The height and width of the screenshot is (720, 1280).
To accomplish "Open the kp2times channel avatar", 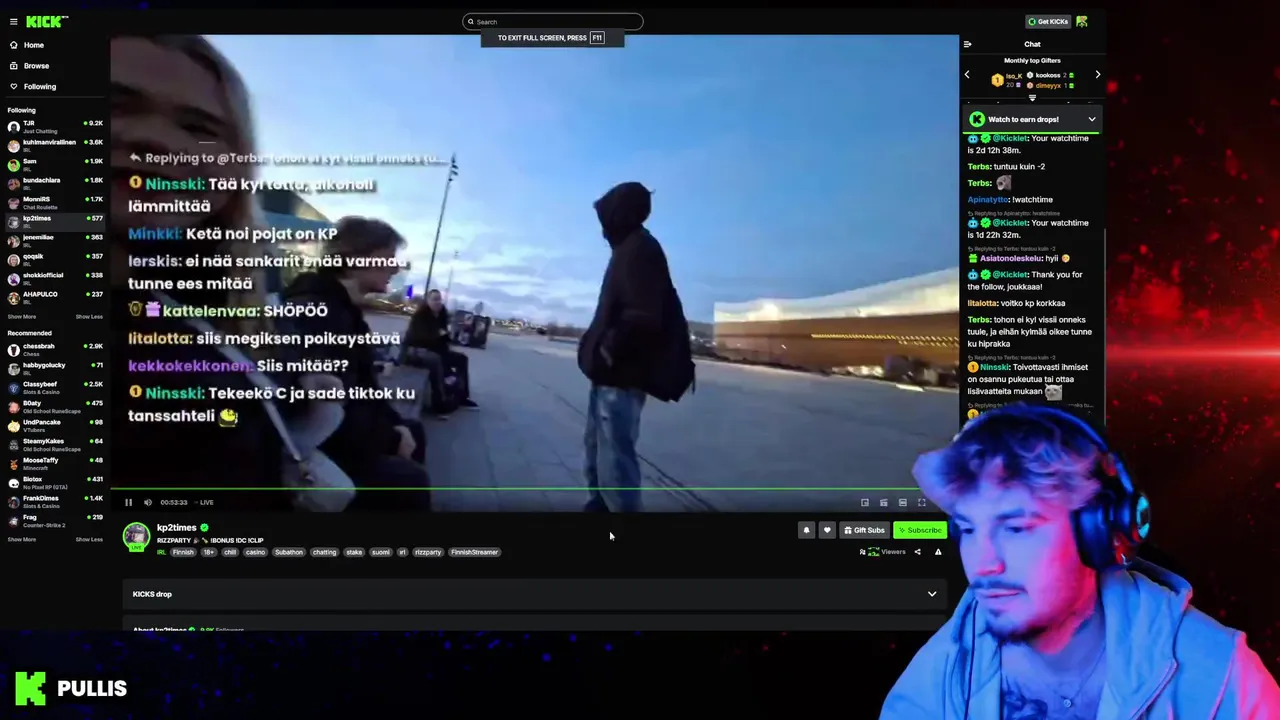I will 136,536.
